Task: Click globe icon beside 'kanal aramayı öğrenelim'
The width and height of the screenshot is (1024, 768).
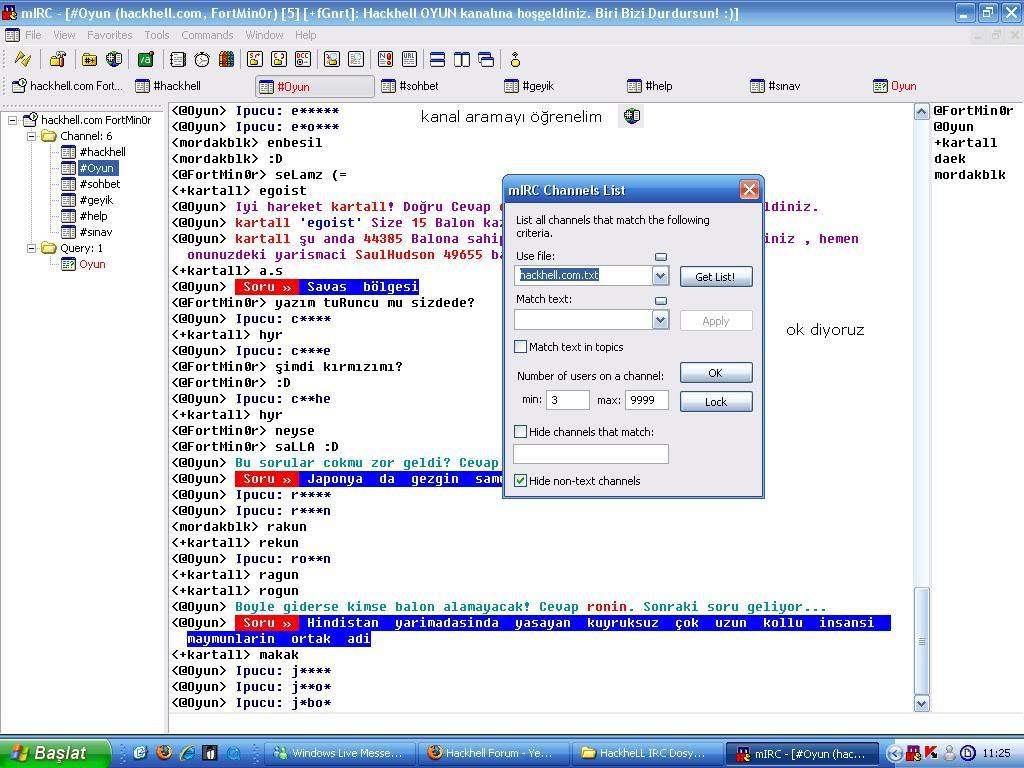Action: coord(632,116)
